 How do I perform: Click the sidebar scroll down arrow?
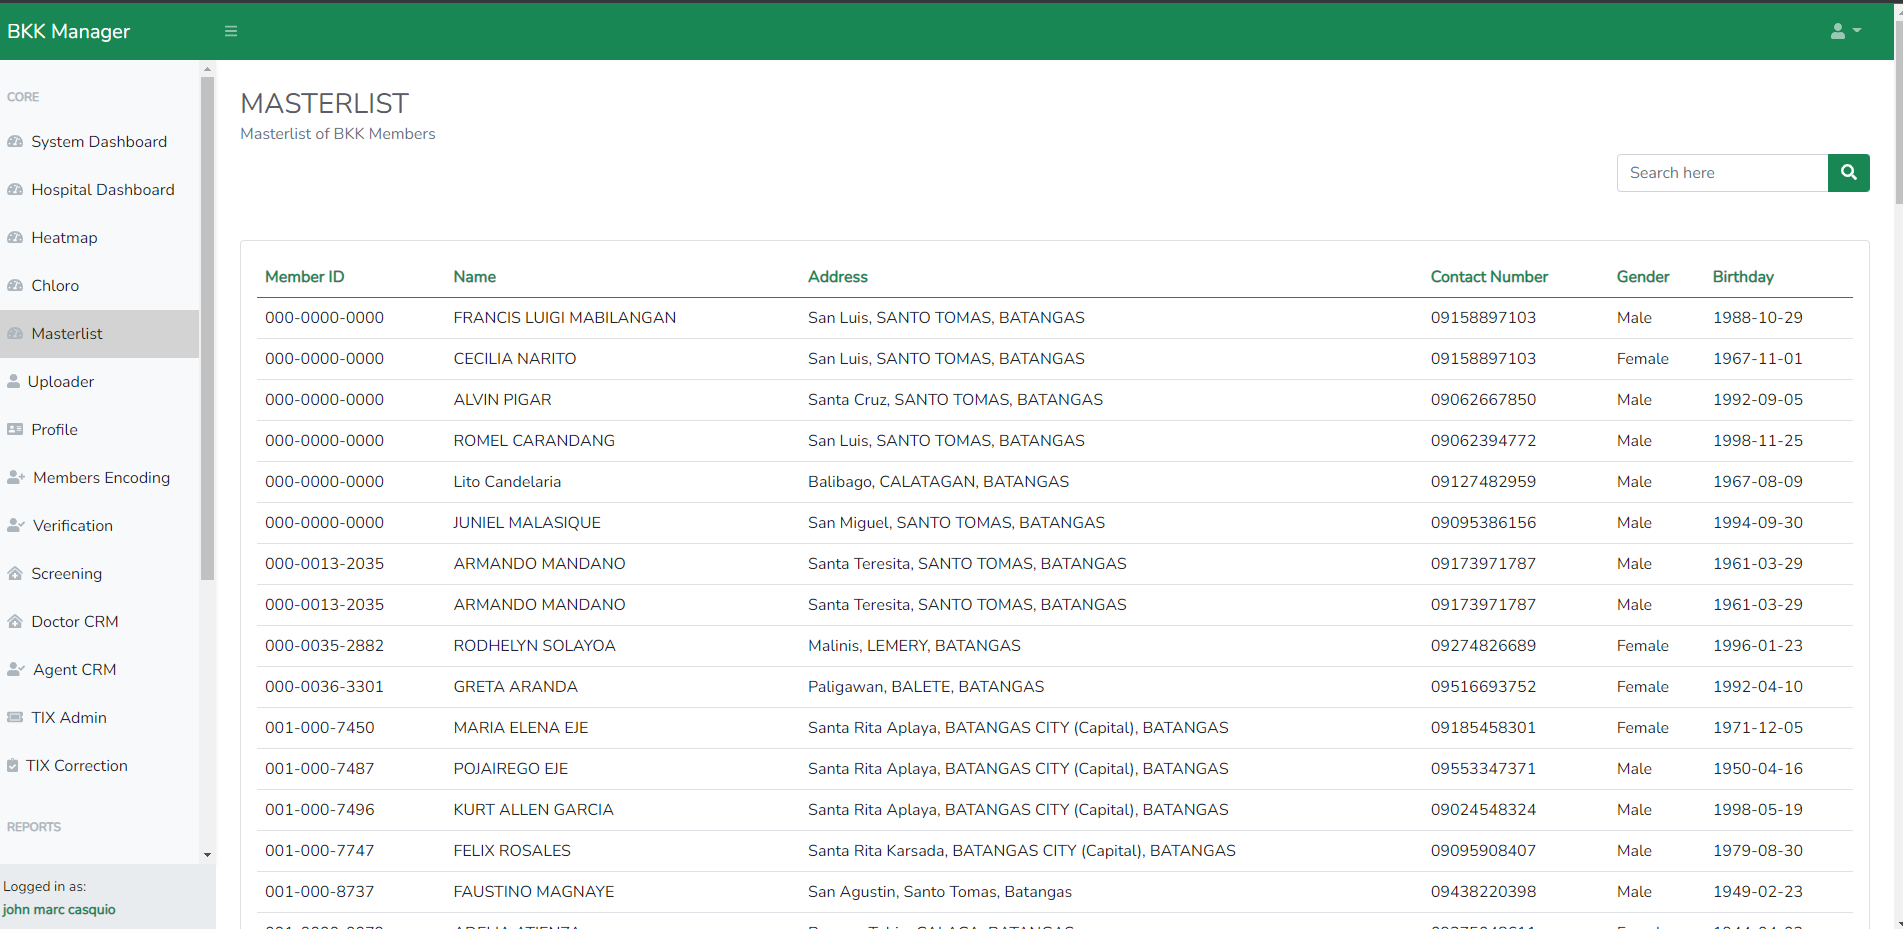[x=207, y=855]
